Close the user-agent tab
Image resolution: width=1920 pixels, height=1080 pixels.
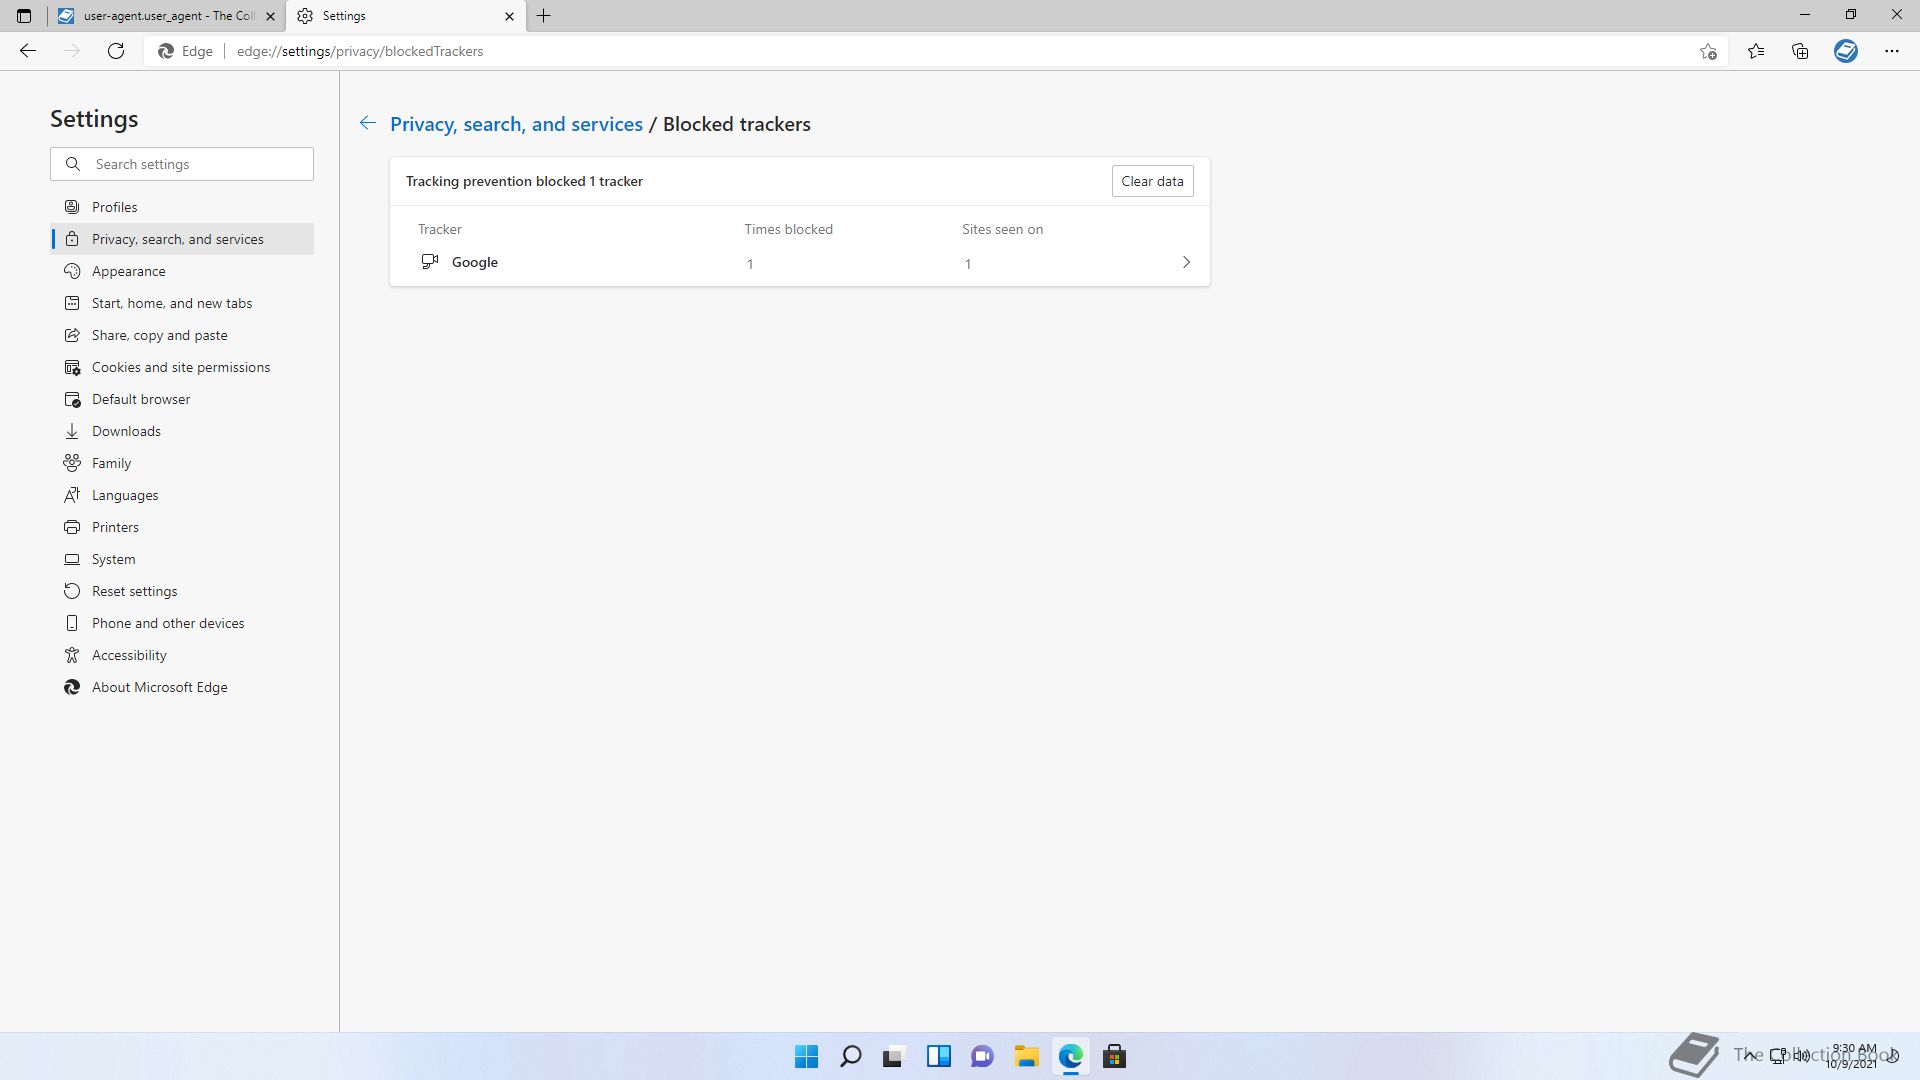tap(270, 16)
